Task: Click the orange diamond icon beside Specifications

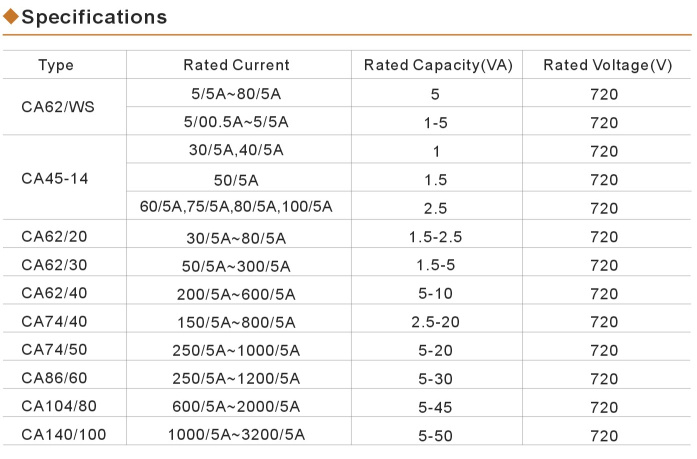Action: [11, 17]
